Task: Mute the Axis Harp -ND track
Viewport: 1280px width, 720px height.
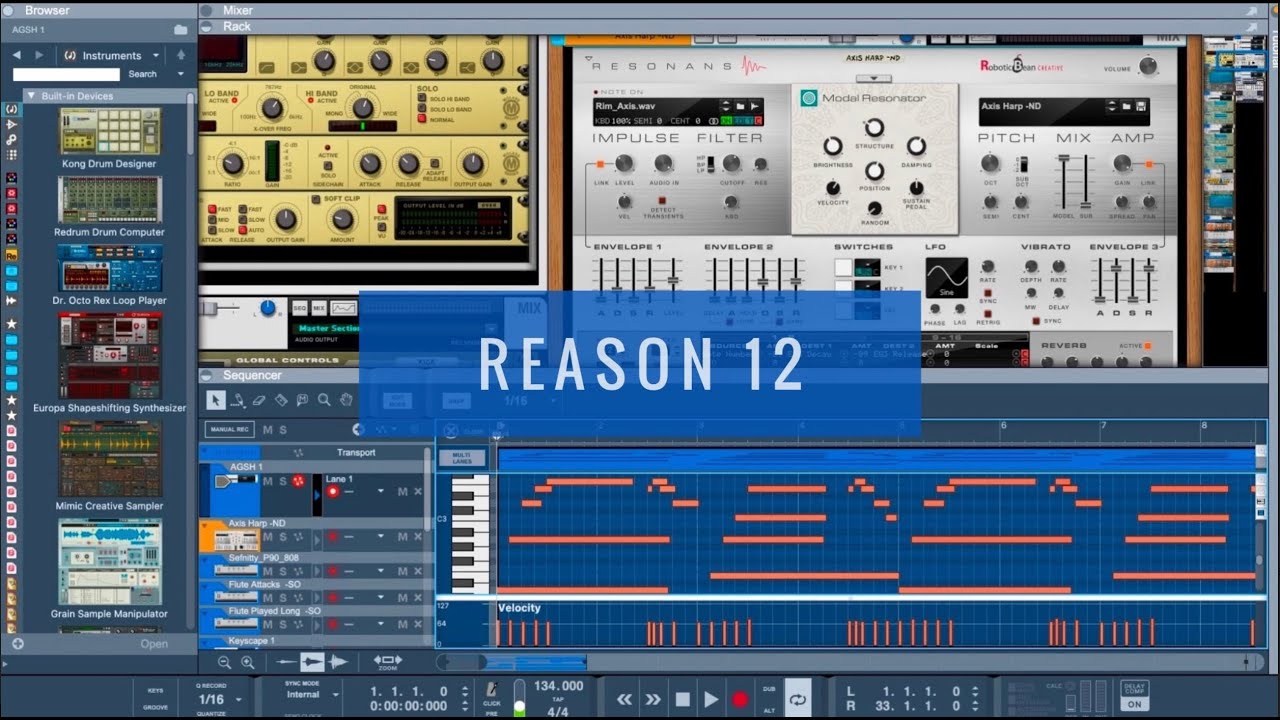Action: coord(267,537)
